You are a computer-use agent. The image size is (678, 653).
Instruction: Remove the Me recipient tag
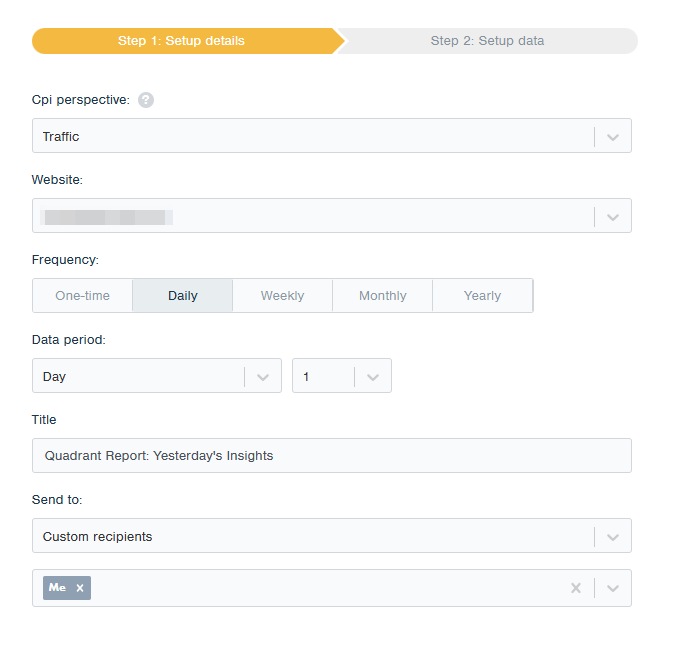80,588
